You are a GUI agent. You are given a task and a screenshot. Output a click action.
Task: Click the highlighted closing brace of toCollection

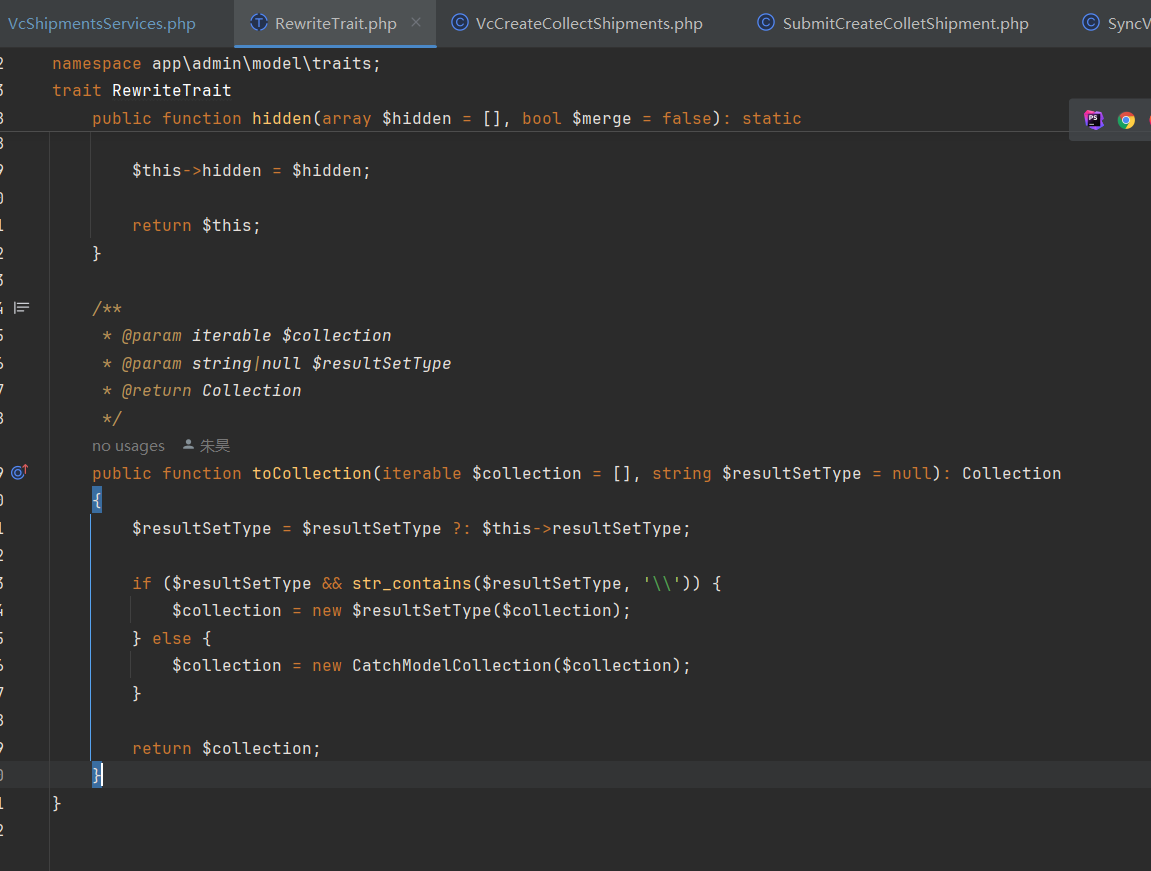point(97,775)
